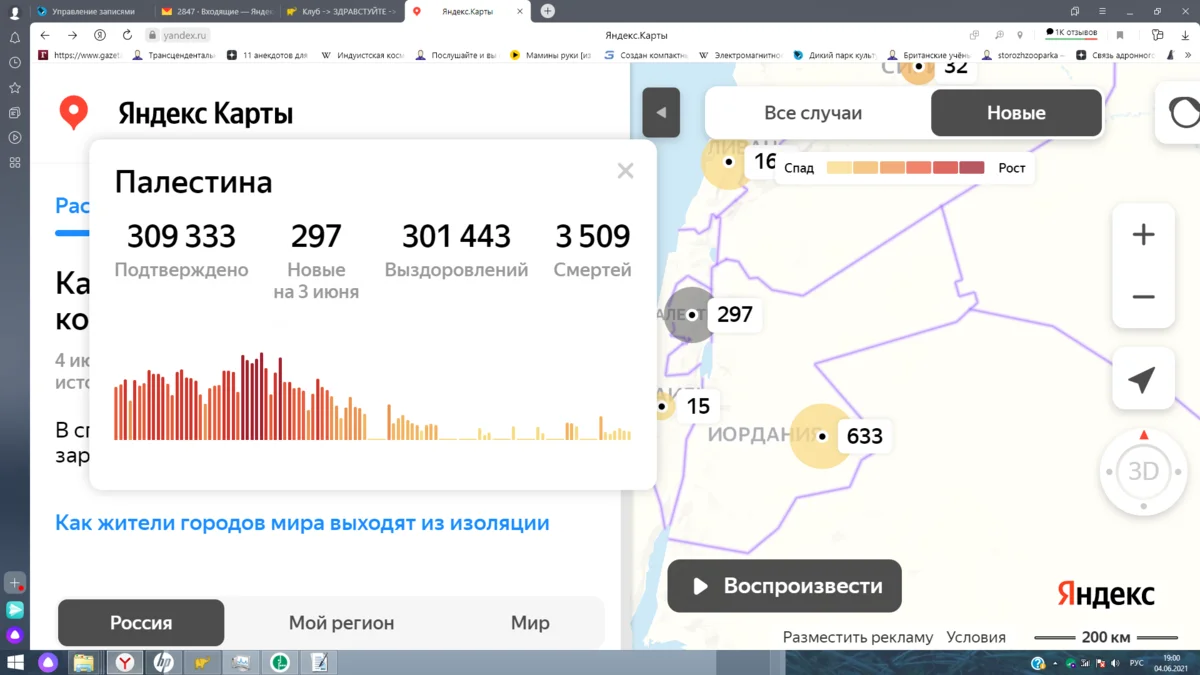Viewport: 1200px width, 675px height.
Task: Collapse the side panel with the left arrow
Action: pos(661,113)
